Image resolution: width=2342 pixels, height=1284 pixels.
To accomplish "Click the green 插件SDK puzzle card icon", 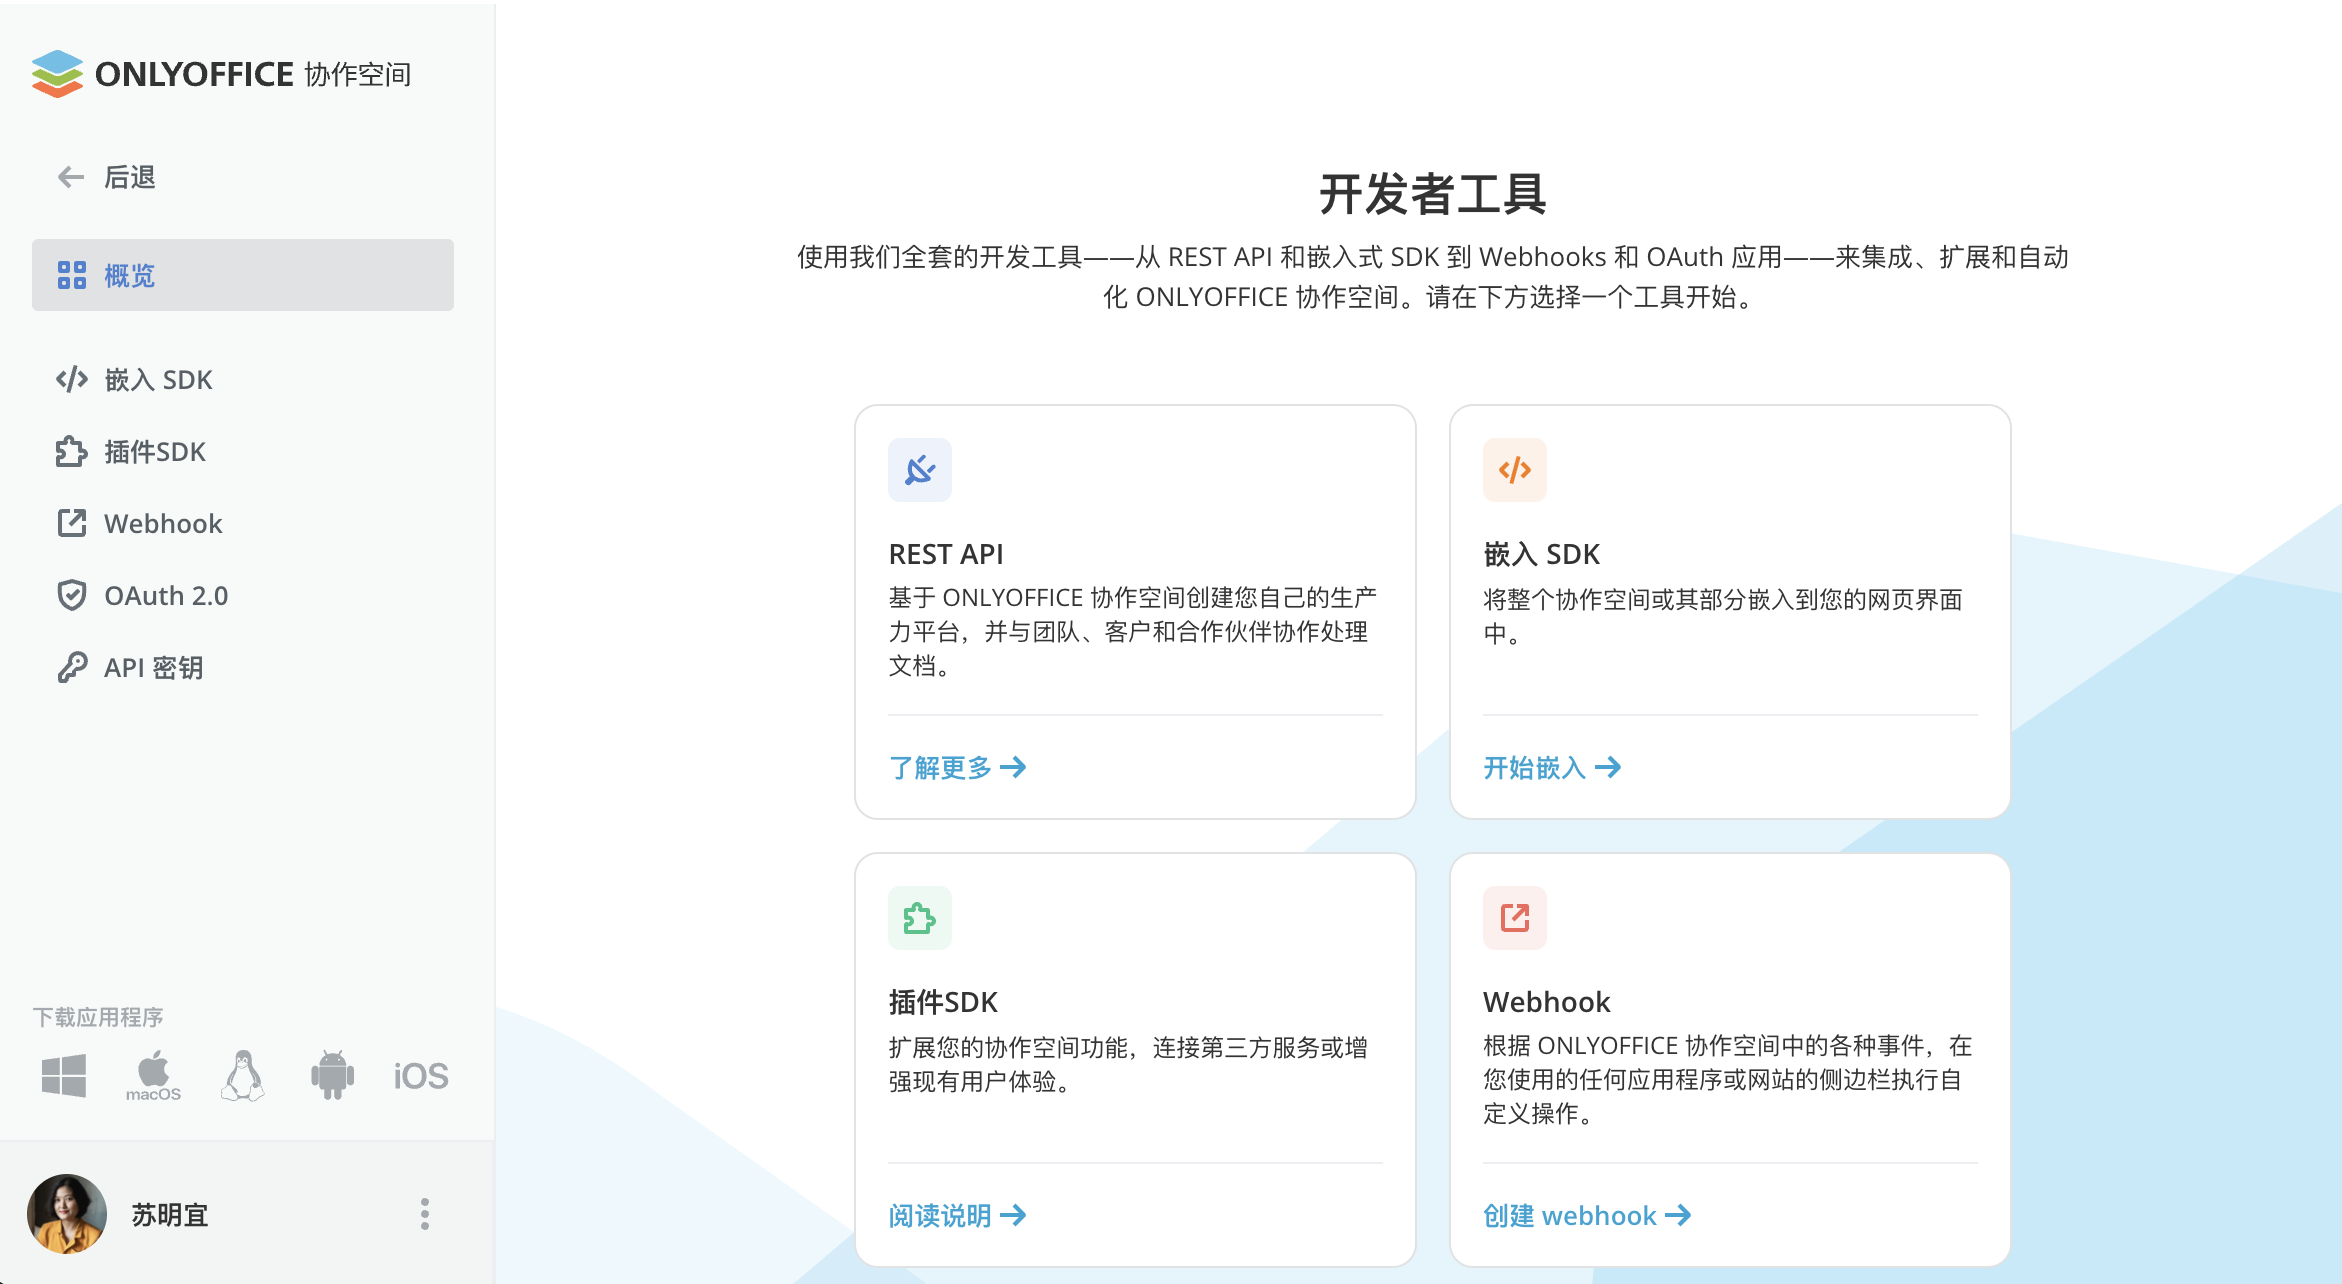I will pyautogui.click(x=920, y=918).
